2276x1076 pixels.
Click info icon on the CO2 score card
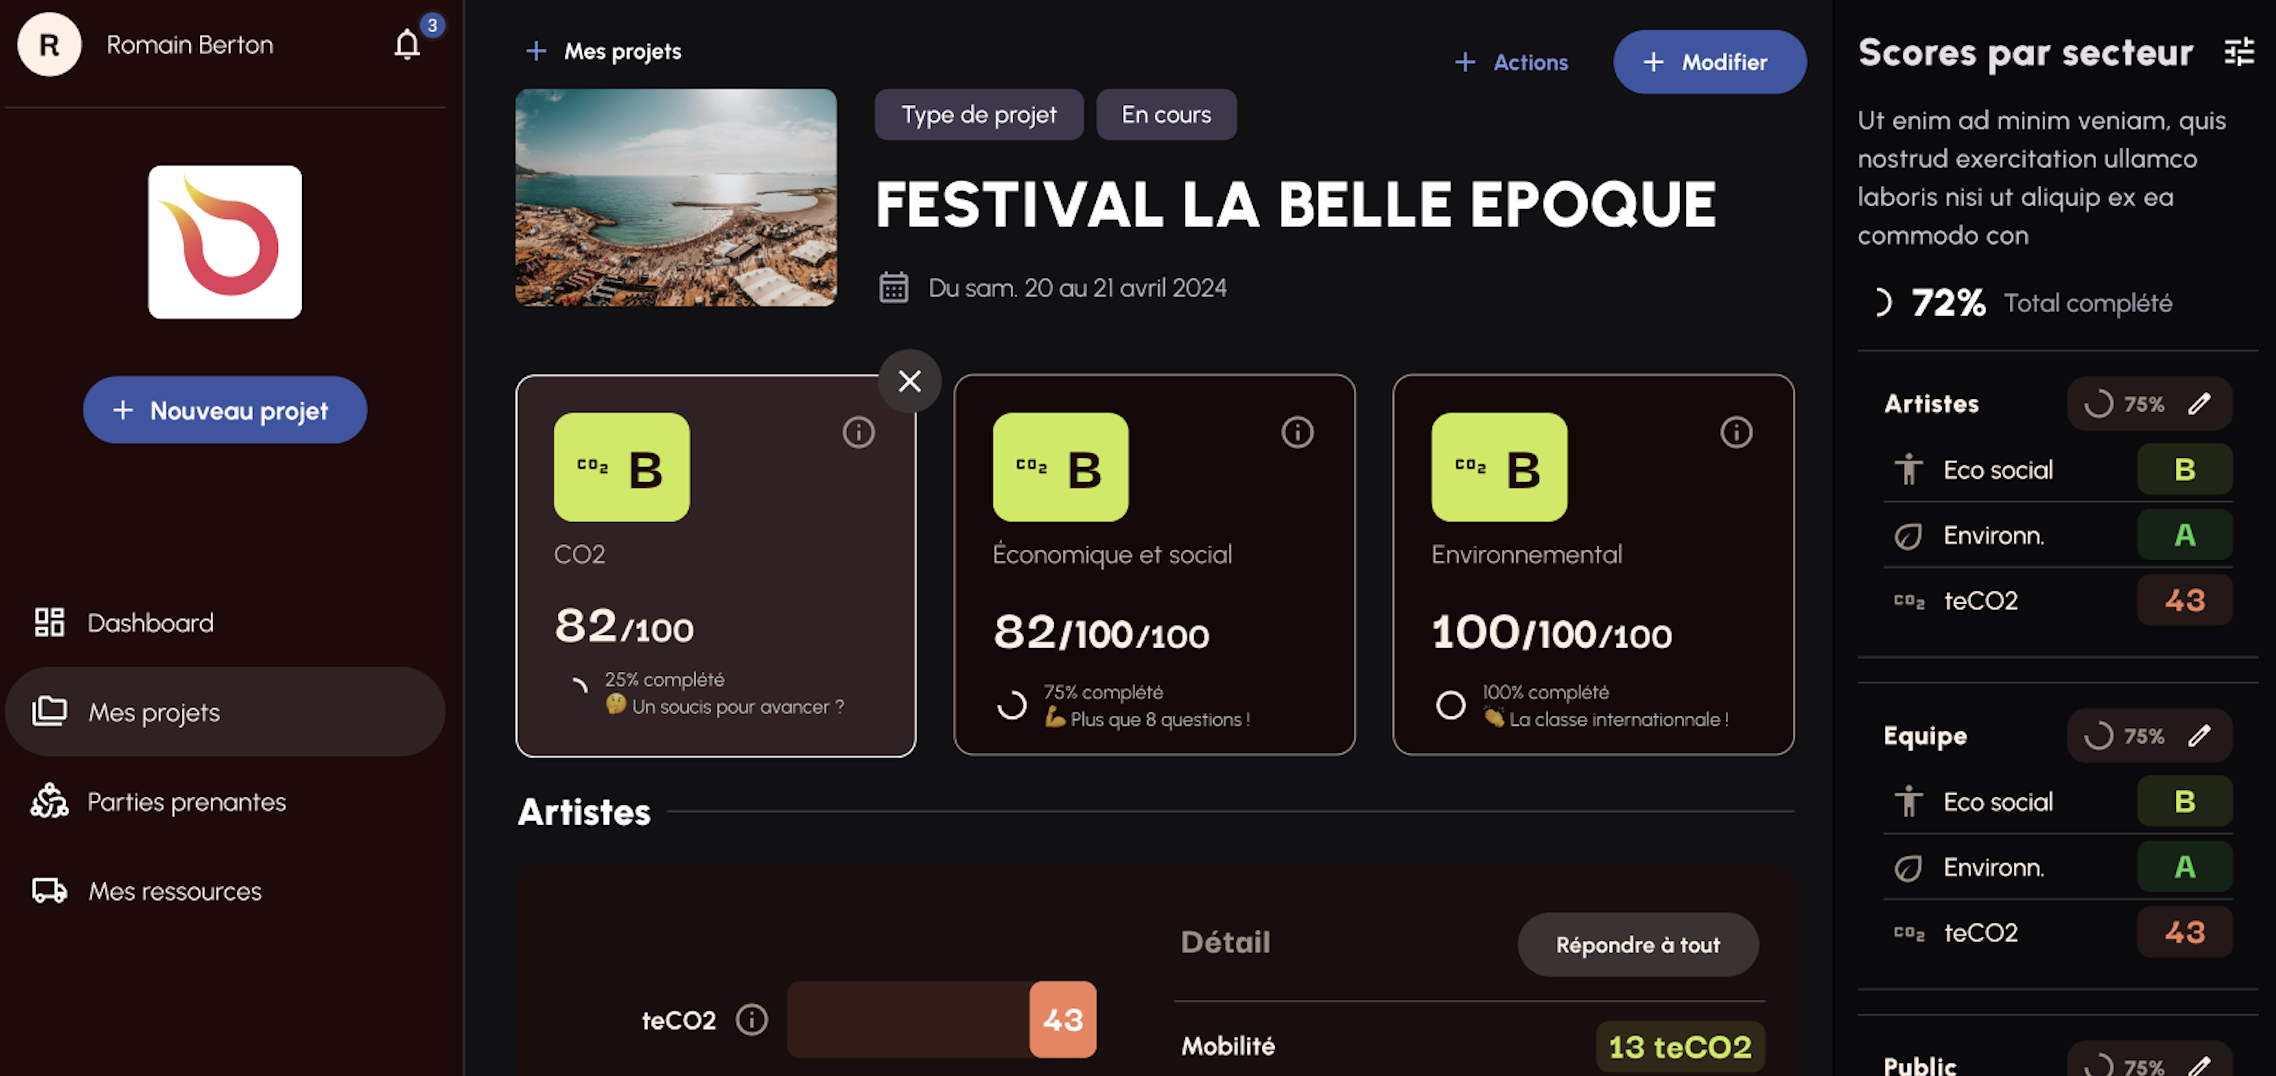[x=858, y=432]
